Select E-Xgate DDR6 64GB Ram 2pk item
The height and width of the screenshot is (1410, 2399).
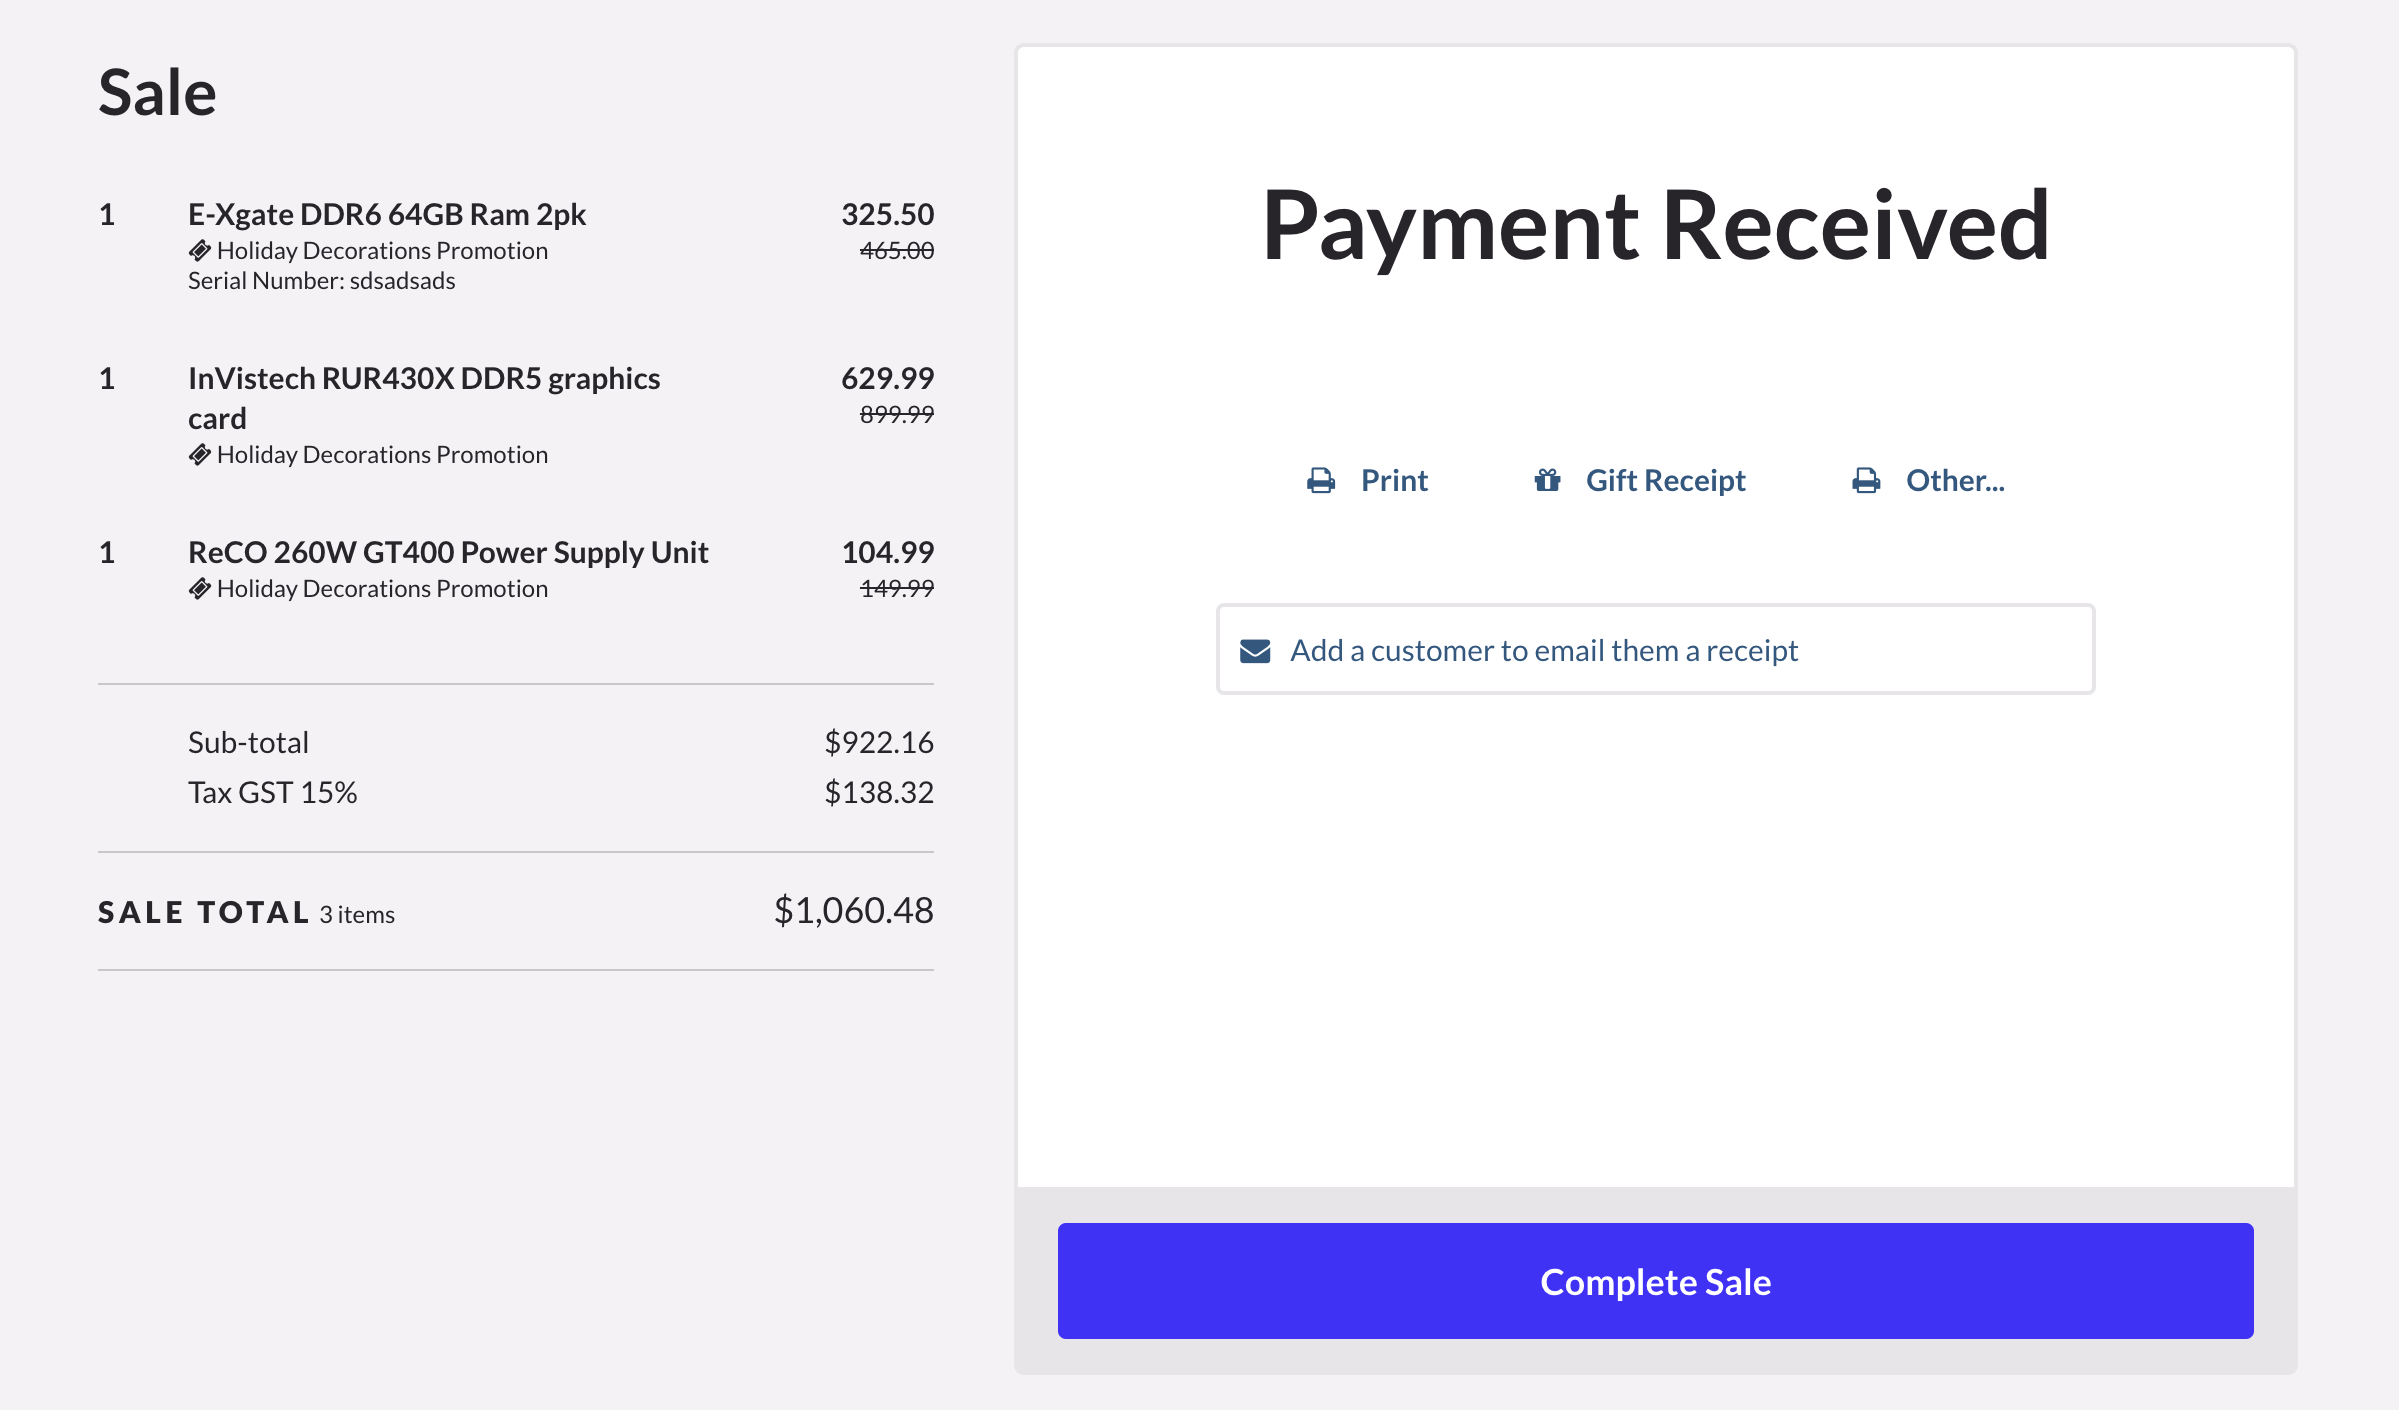pos(387,214)
